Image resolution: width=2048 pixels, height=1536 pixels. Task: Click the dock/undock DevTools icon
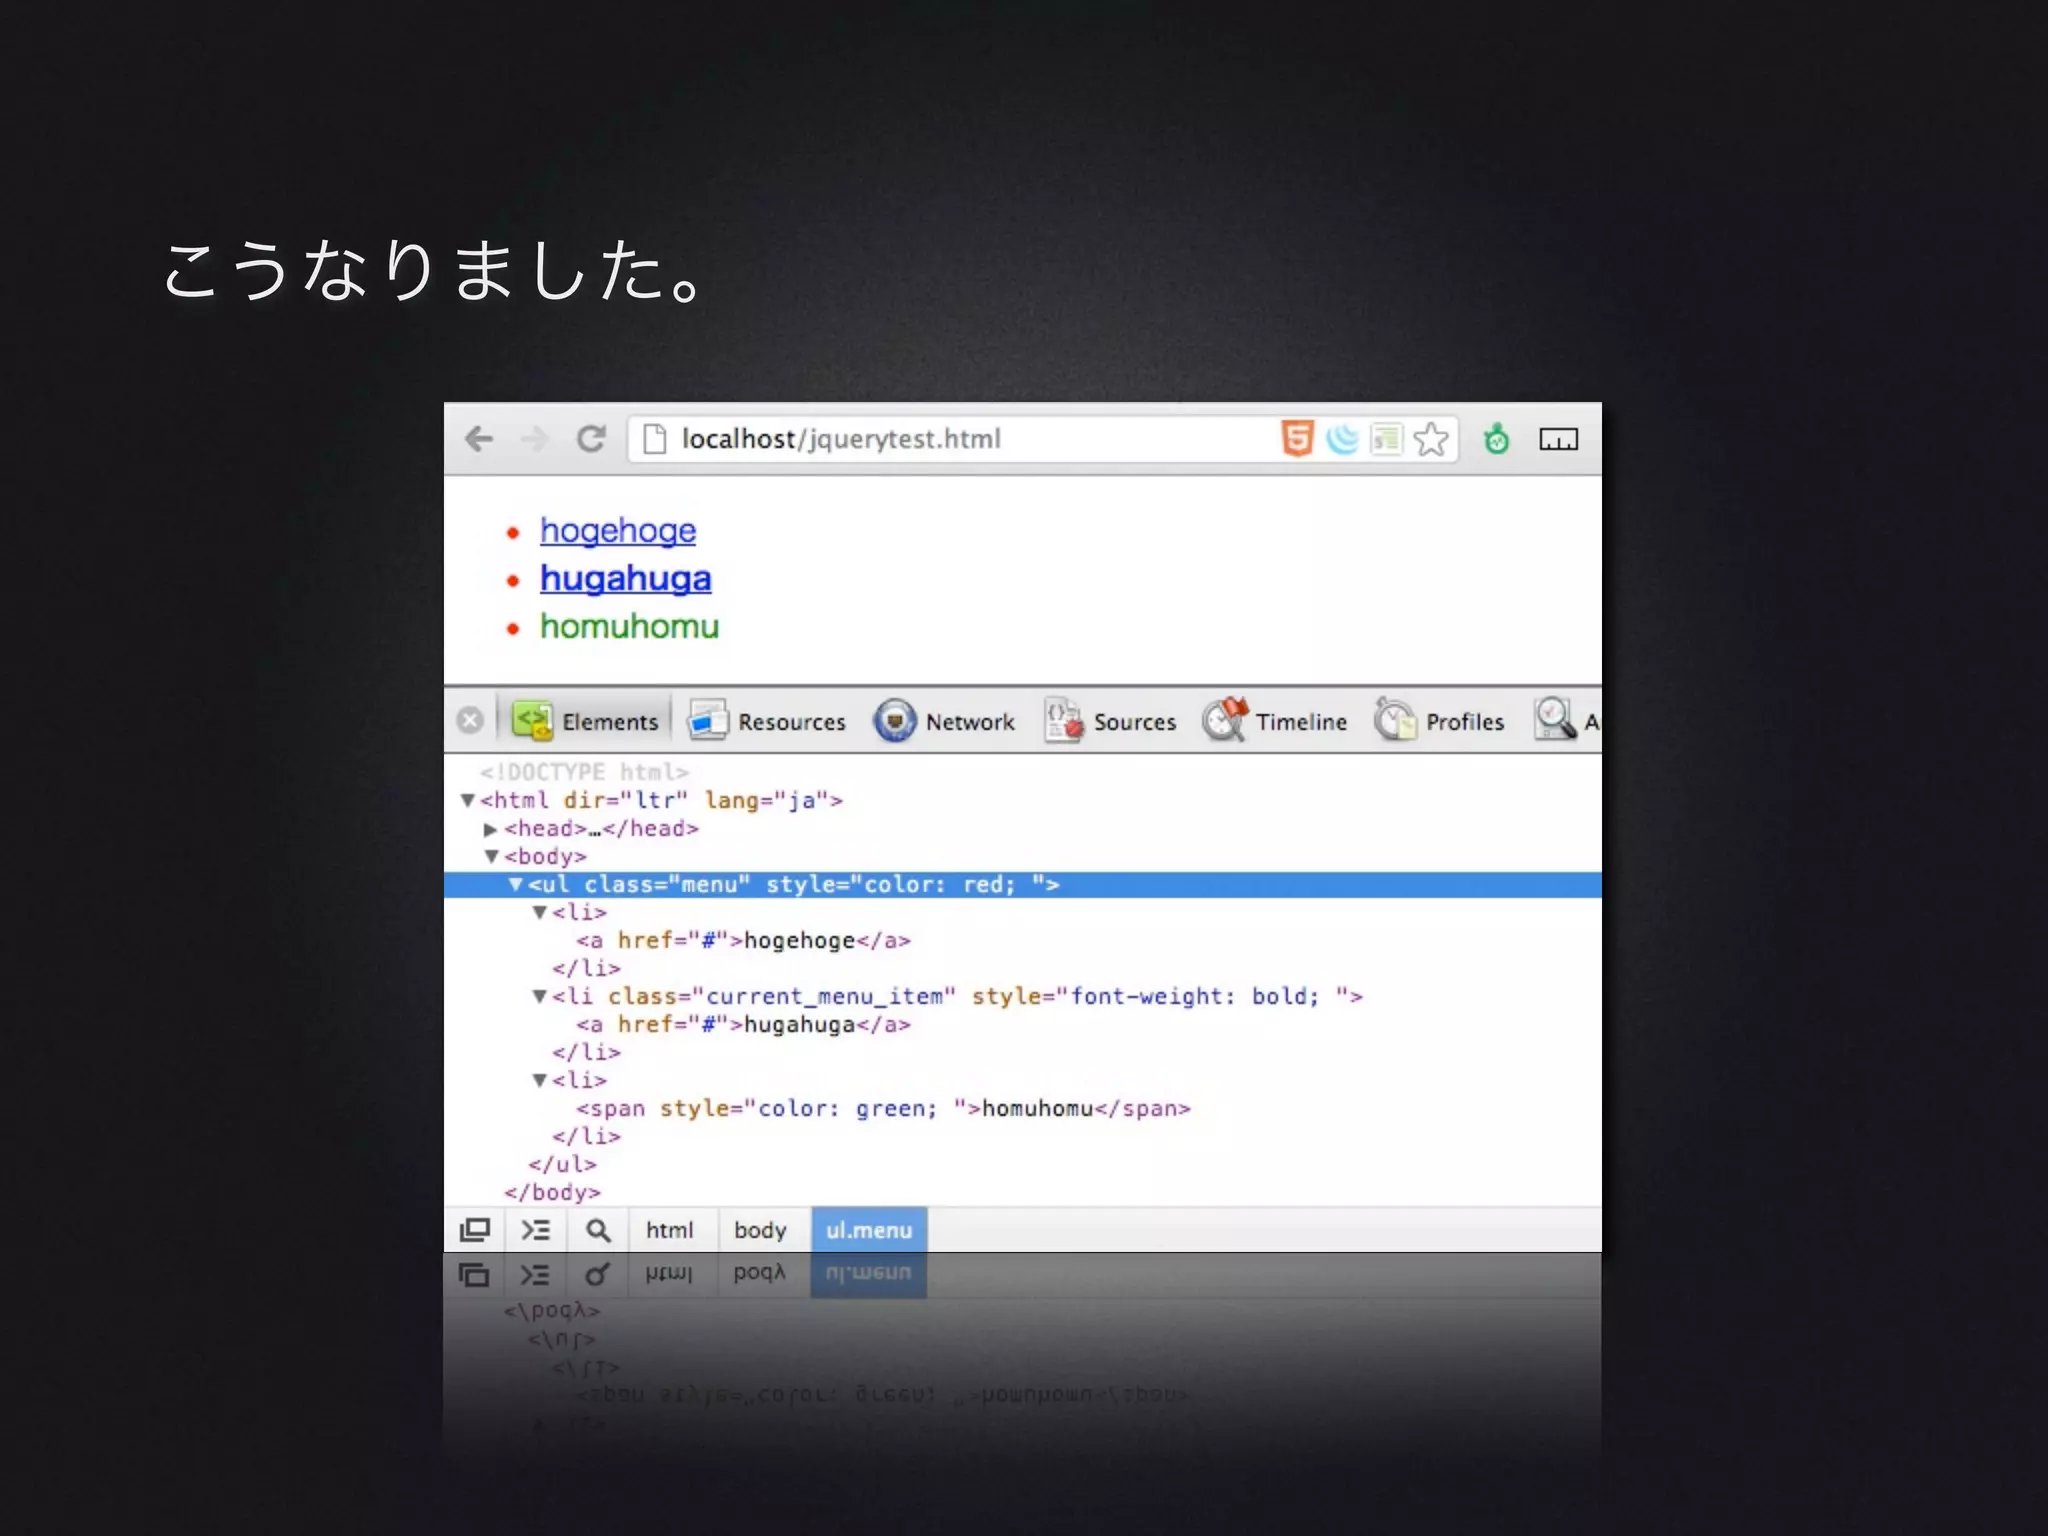pyautogui.click(x=475, y=1230)
